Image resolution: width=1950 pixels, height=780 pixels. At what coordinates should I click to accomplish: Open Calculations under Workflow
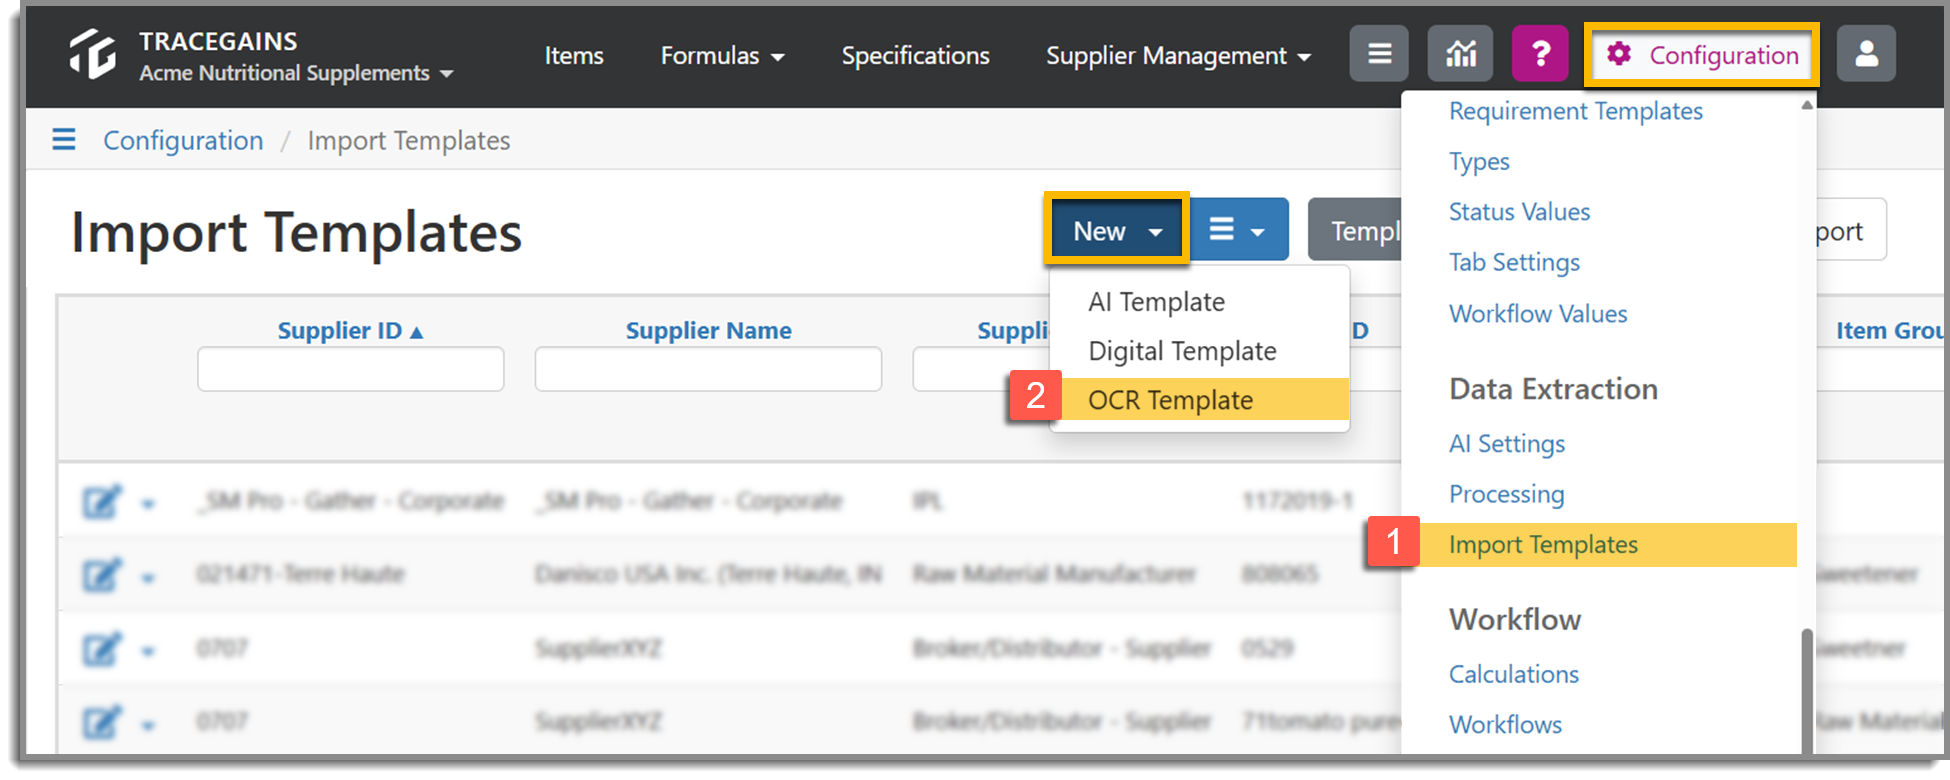1514,674
